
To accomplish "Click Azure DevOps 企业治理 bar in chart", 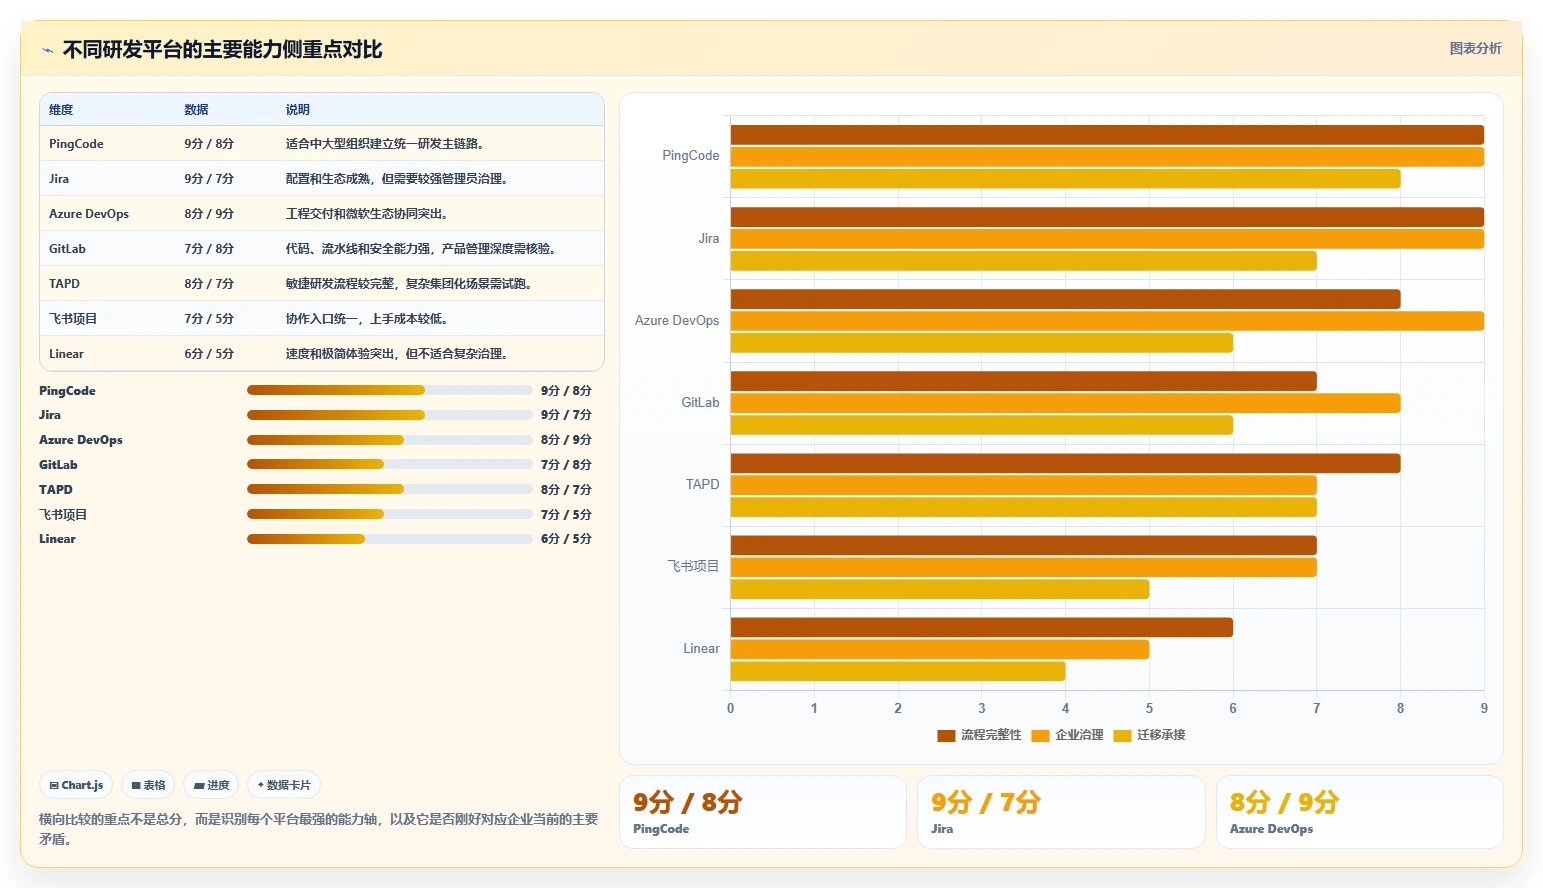I will tap(1107, 321).
